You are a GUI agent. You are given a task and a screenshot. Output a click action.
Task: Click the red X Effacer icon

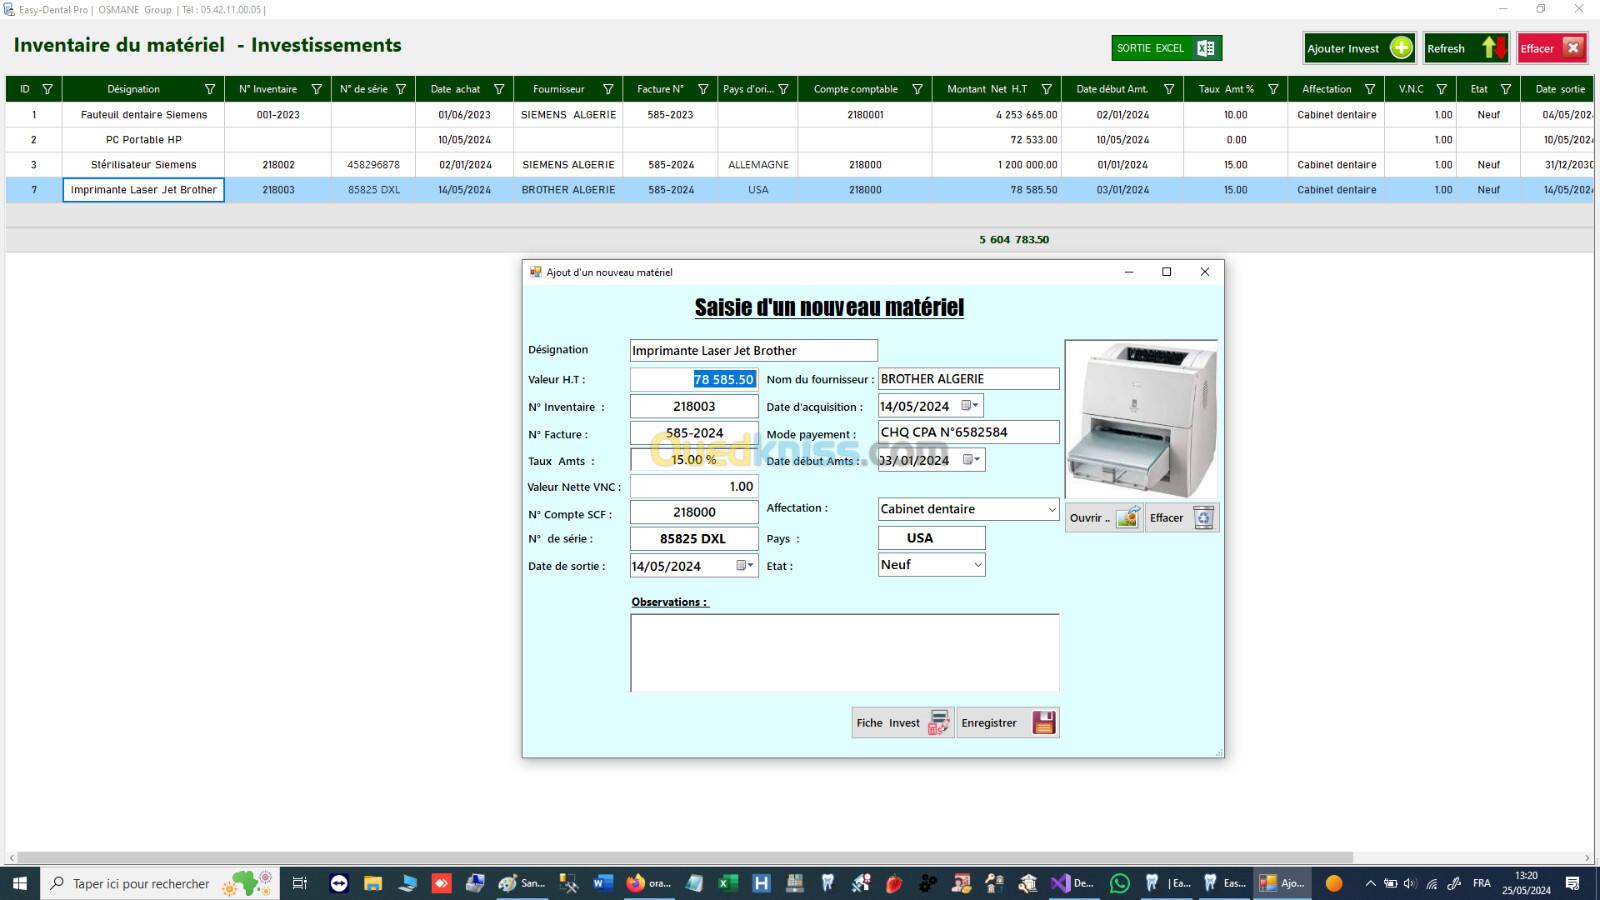point(1572,48)
